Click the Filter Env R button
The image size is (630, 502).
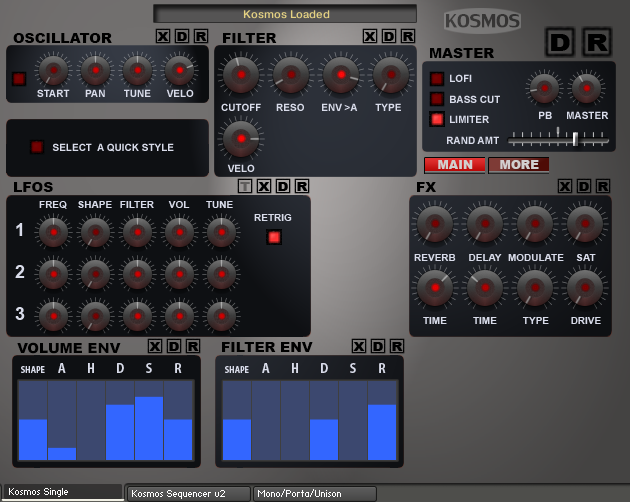[397, 346]
